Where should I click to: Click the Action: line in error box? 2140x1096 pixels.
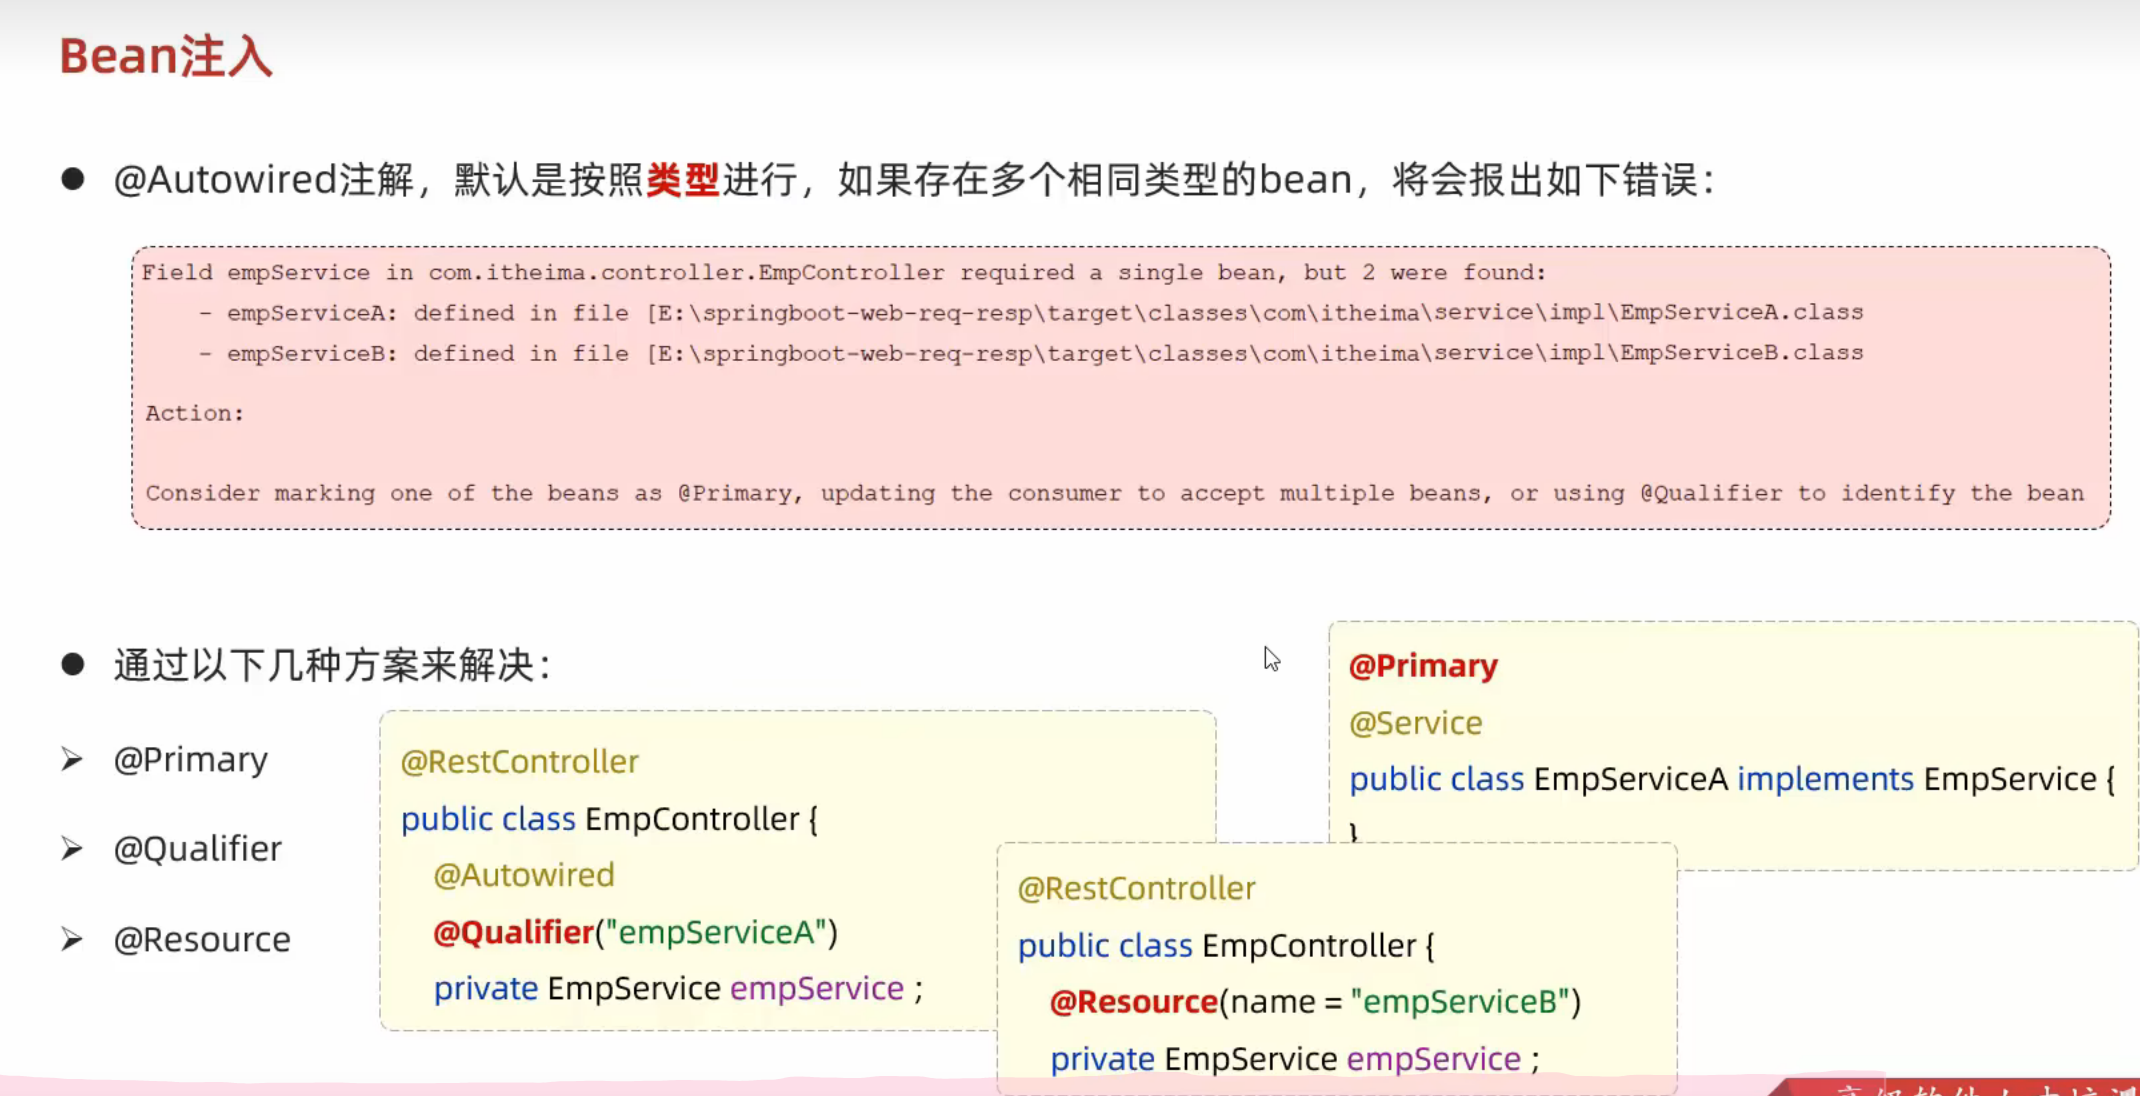click(x=194, y=414)
